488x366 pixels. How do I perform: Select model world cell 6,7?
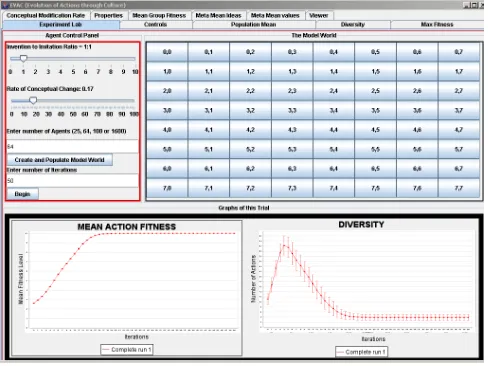click(x=459, y=169)
